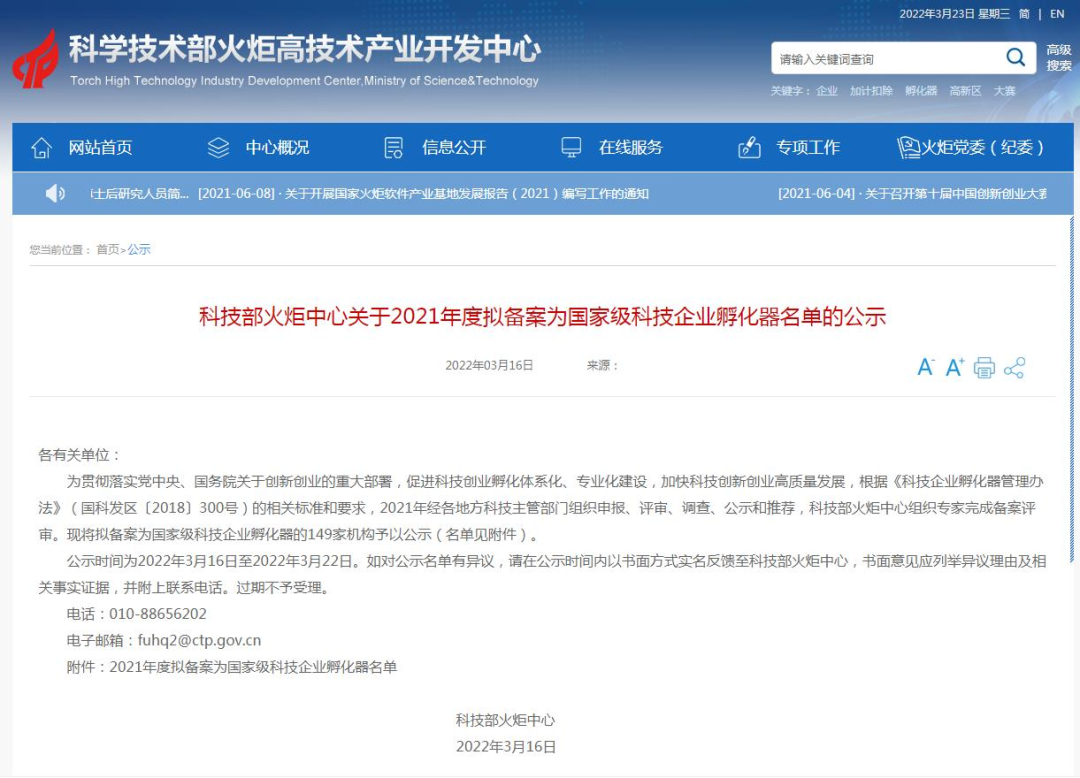
Task: Click the 高新区 keyword link
Action: [965, 91]
